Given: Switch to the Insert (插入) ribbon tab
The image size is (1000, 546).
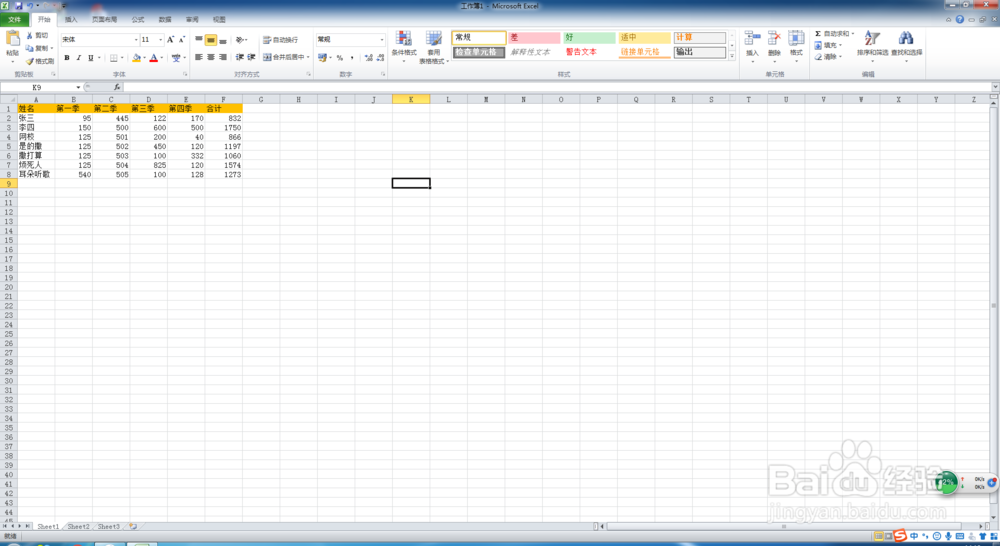Looking at the screenshot, I should tap(71, 20).
